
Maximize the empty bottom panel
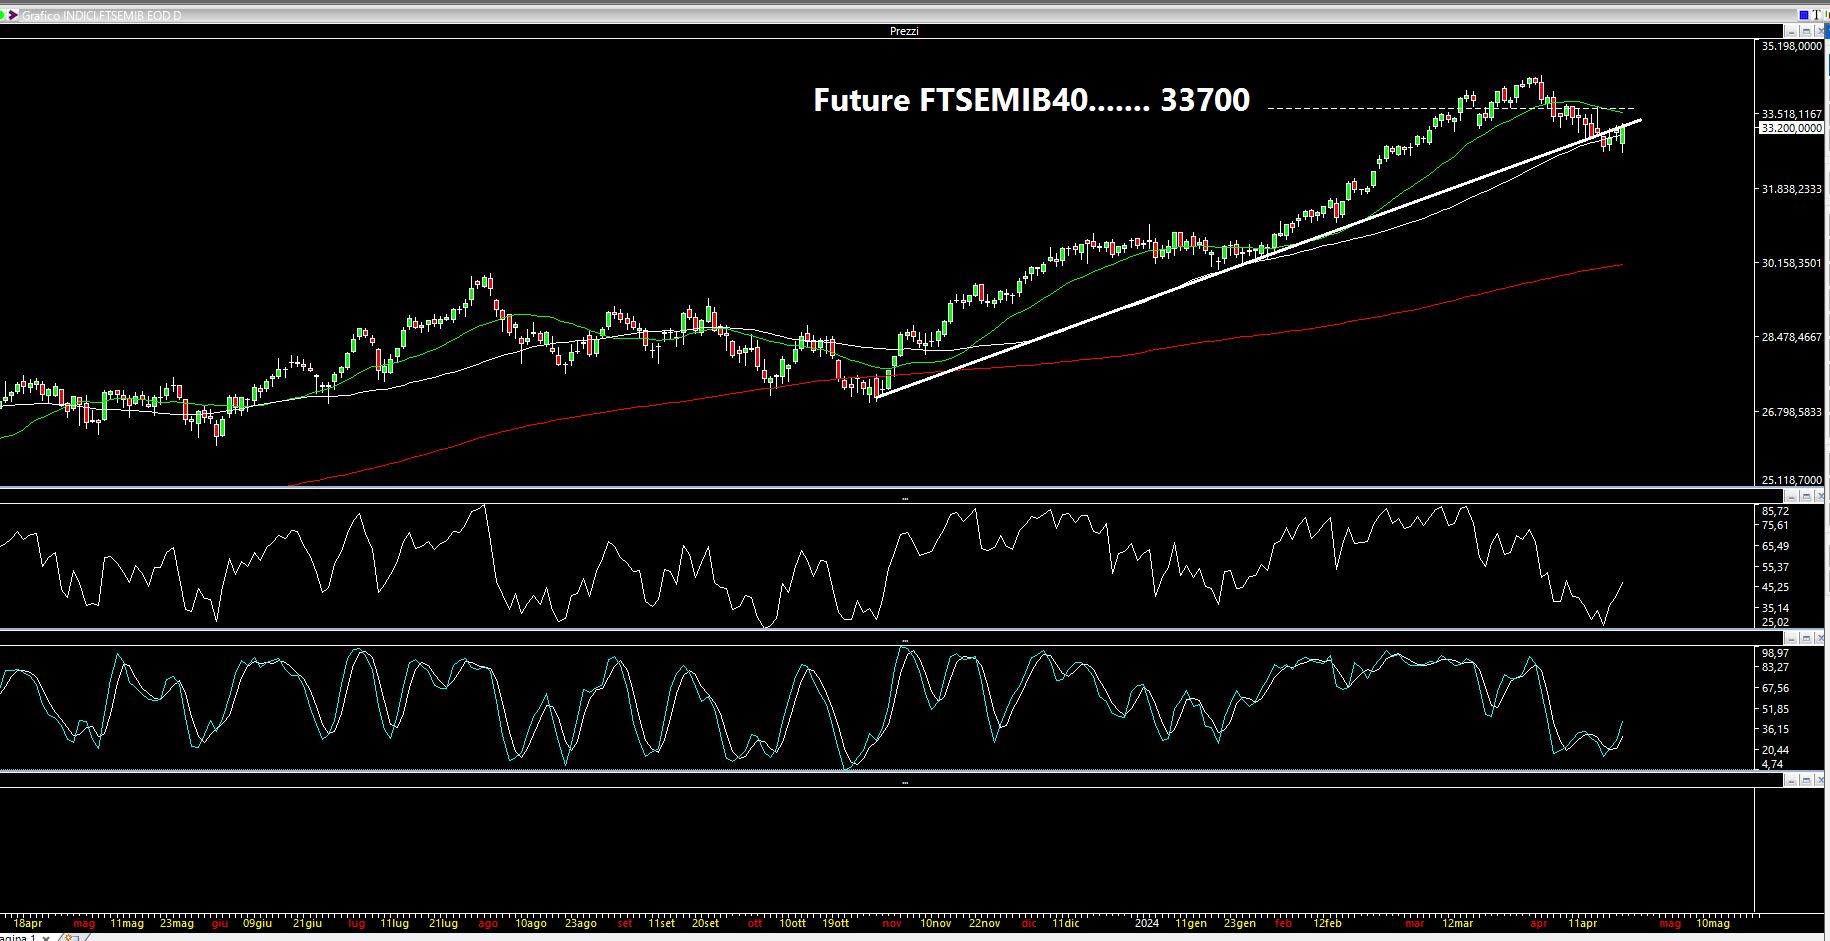1806,780
